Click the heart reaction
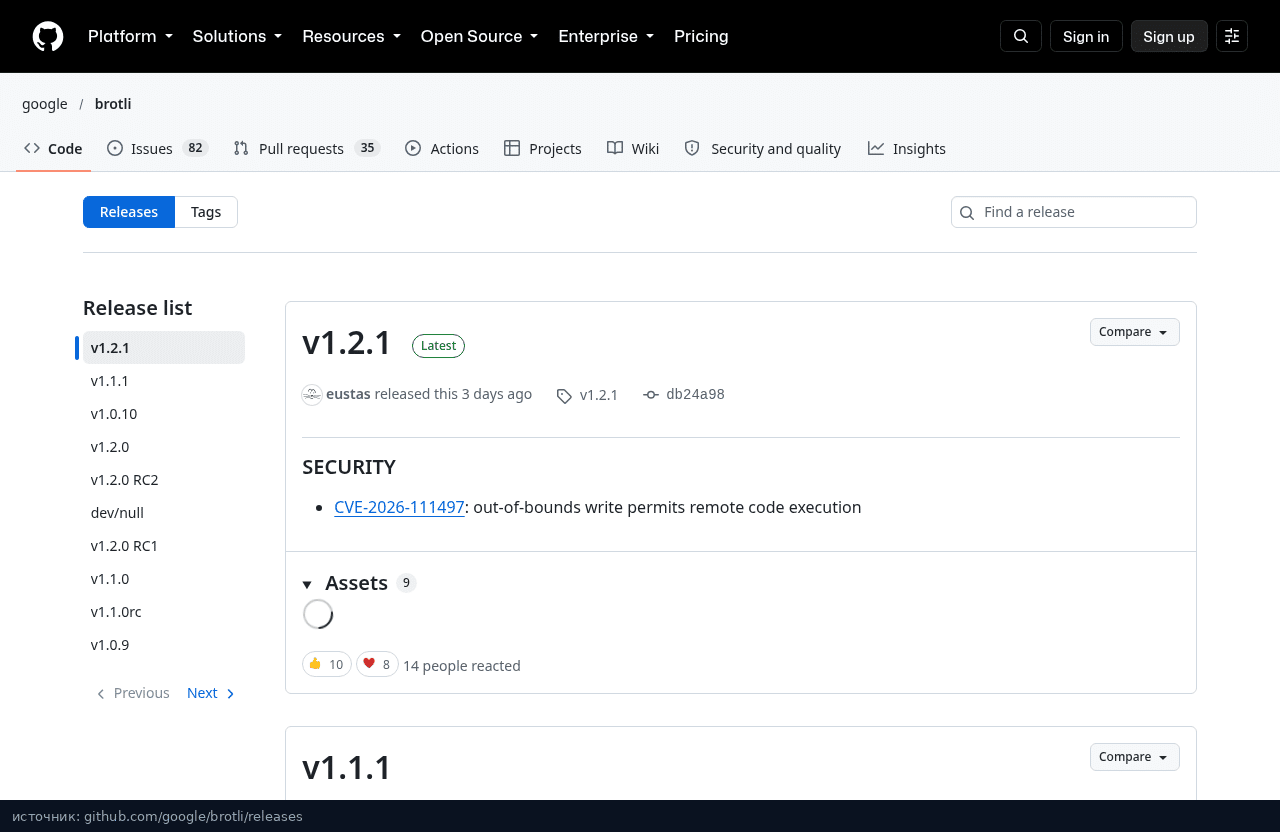 point(377,664)
